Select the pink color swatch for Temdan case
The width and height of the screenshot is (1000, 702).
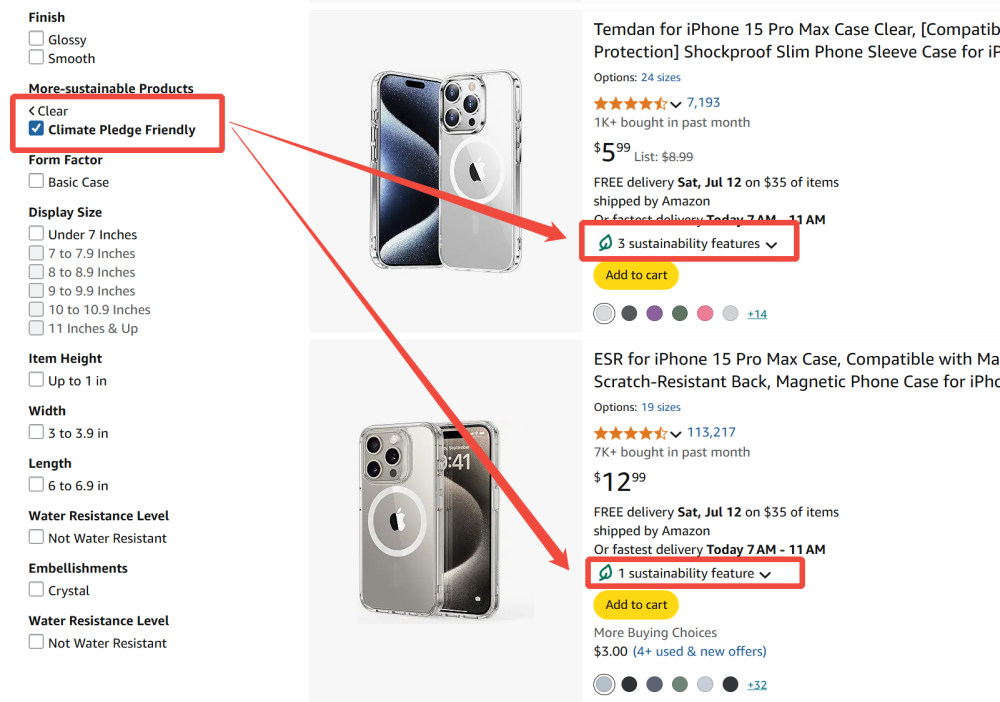point(705,313)
